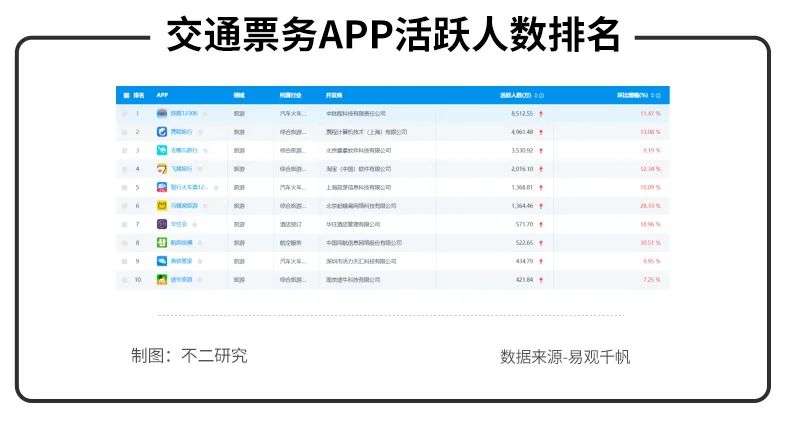
Task: Tick the checkbox in rank 4 row
Action: [x=124, y=169]
